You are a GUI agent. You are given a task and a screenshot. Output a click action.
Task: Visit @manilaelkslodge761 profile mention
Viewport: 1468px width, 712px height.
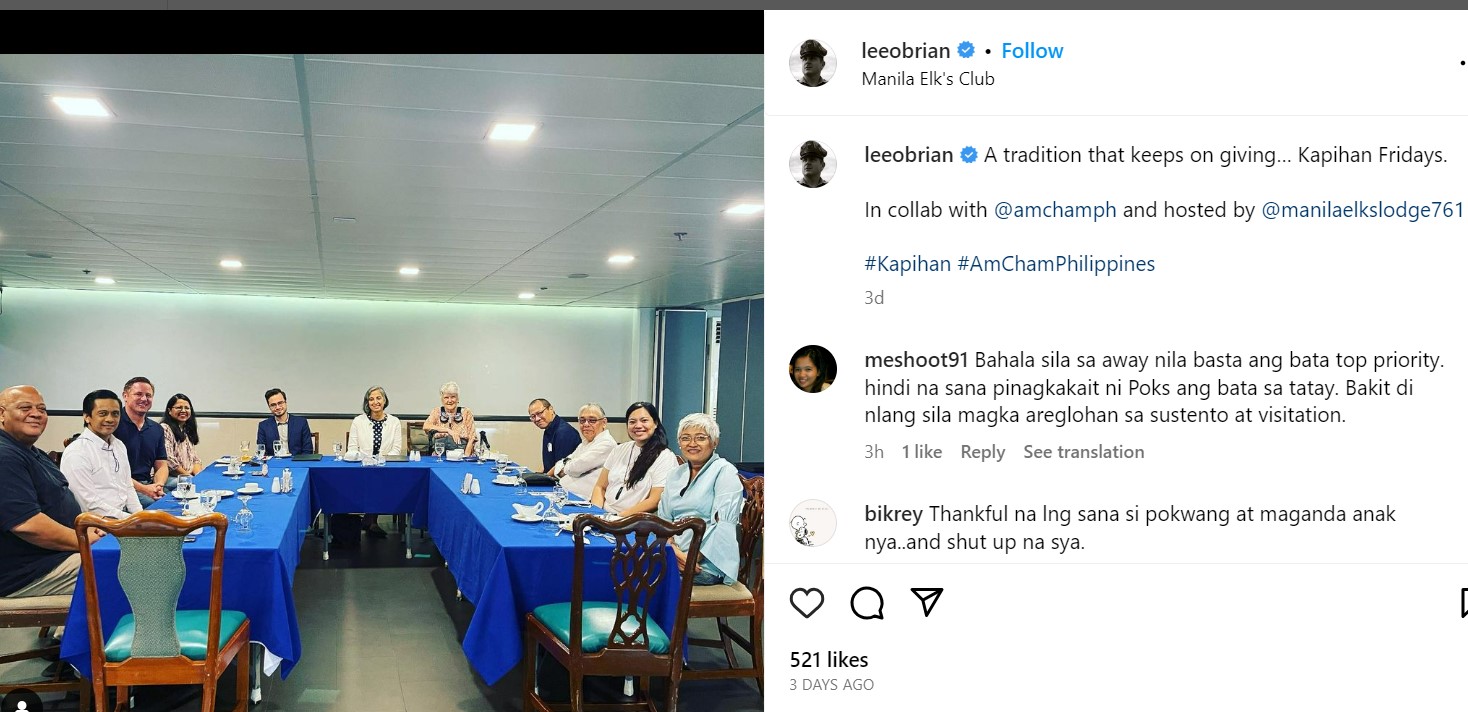point(1363,210)
